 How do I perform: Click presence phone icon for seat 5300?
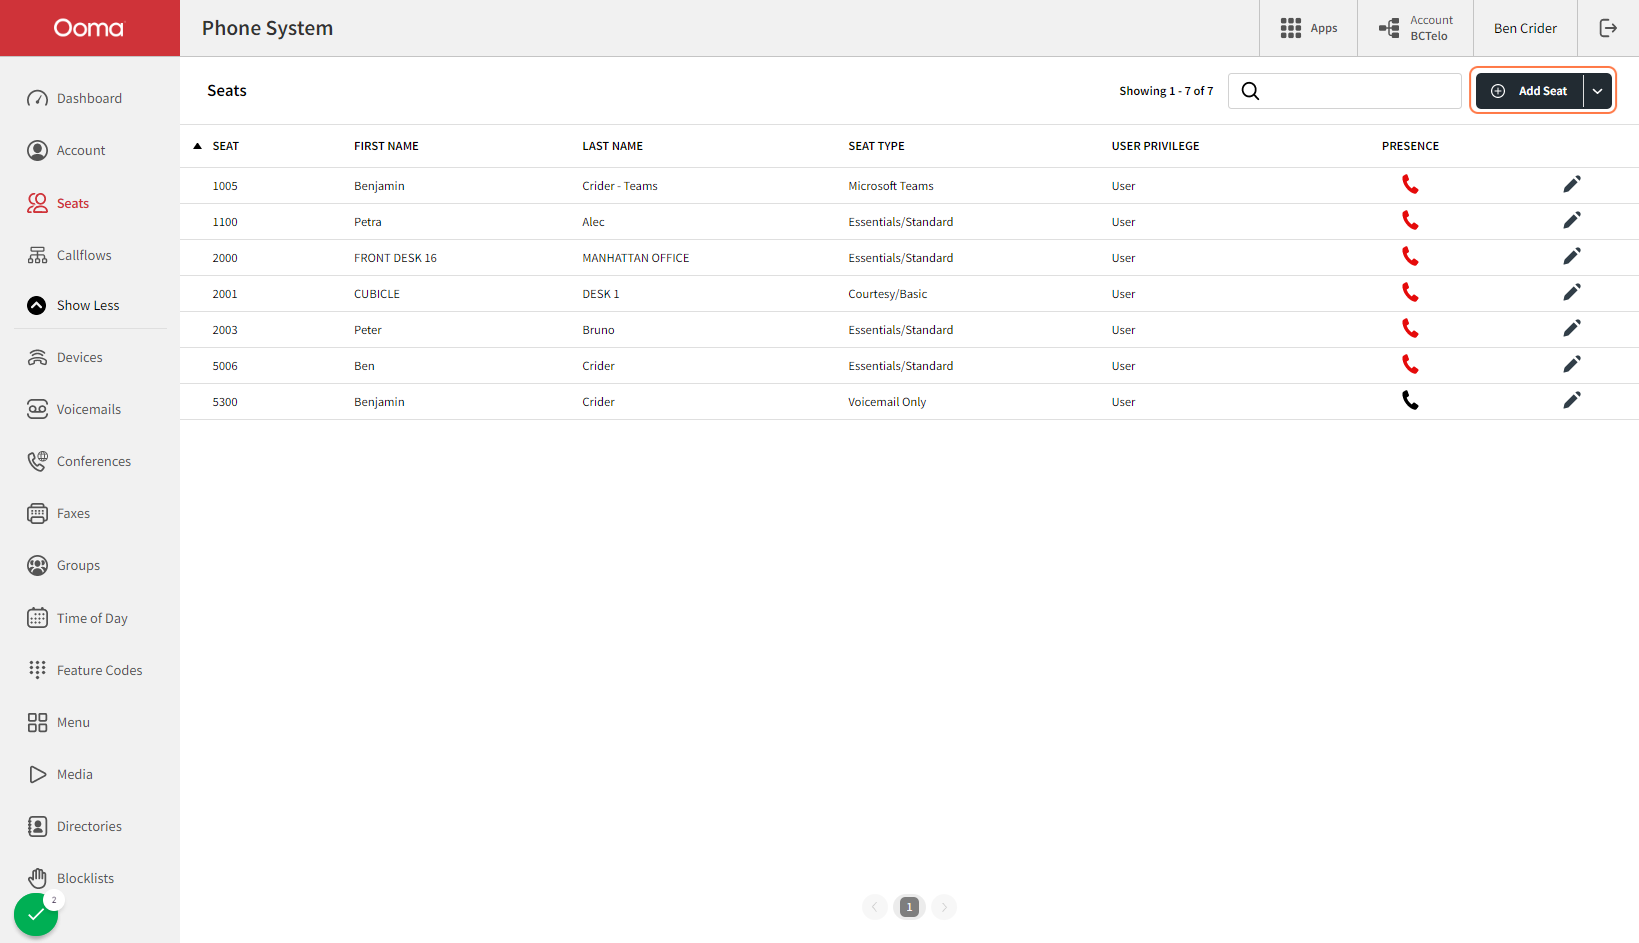1410,401
